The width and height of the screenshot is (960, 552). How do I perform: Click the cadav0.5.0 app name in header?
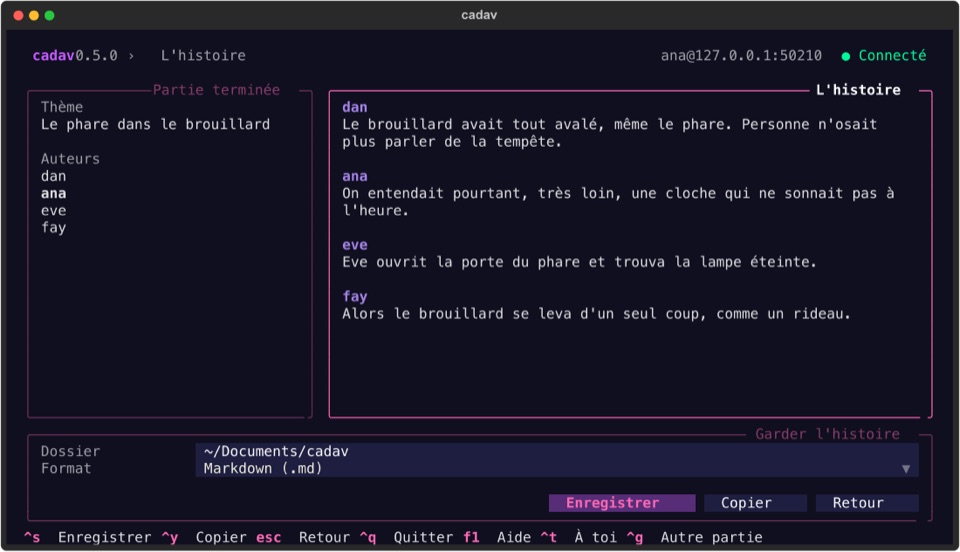(75, 56)
